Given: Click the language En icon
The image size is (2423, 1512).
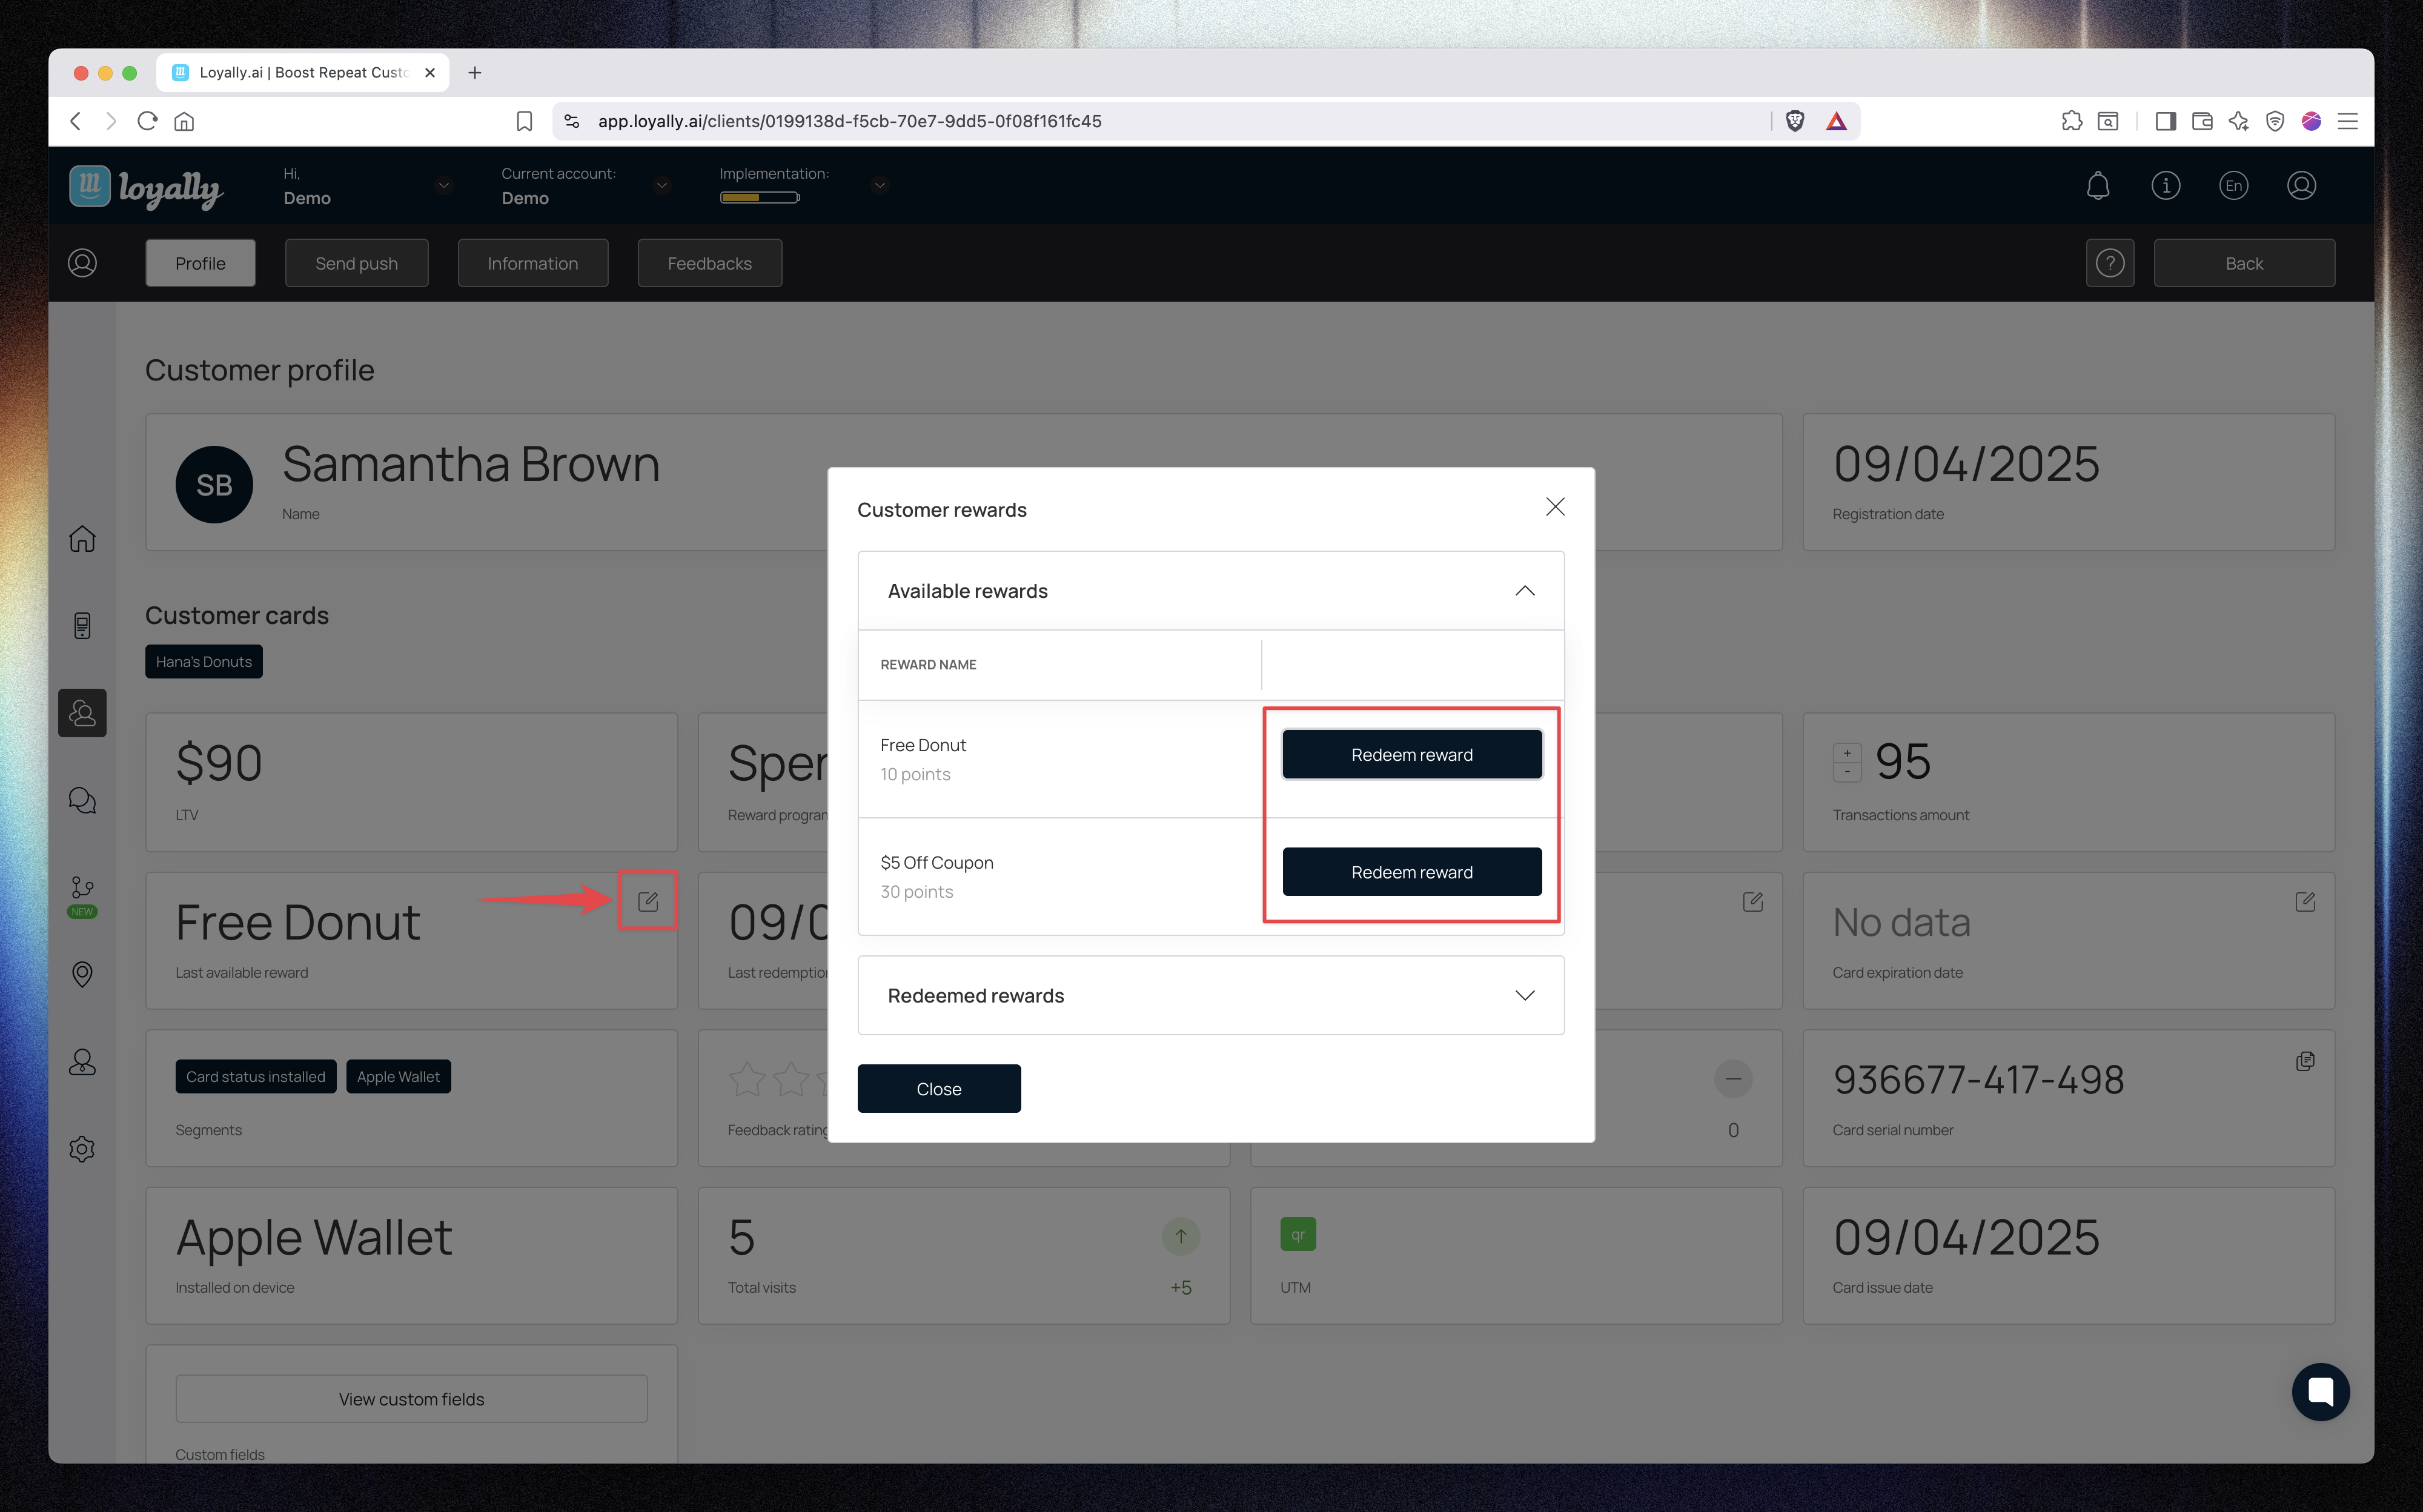Looking at the screenshot, I should click(x=2233, y=186).
